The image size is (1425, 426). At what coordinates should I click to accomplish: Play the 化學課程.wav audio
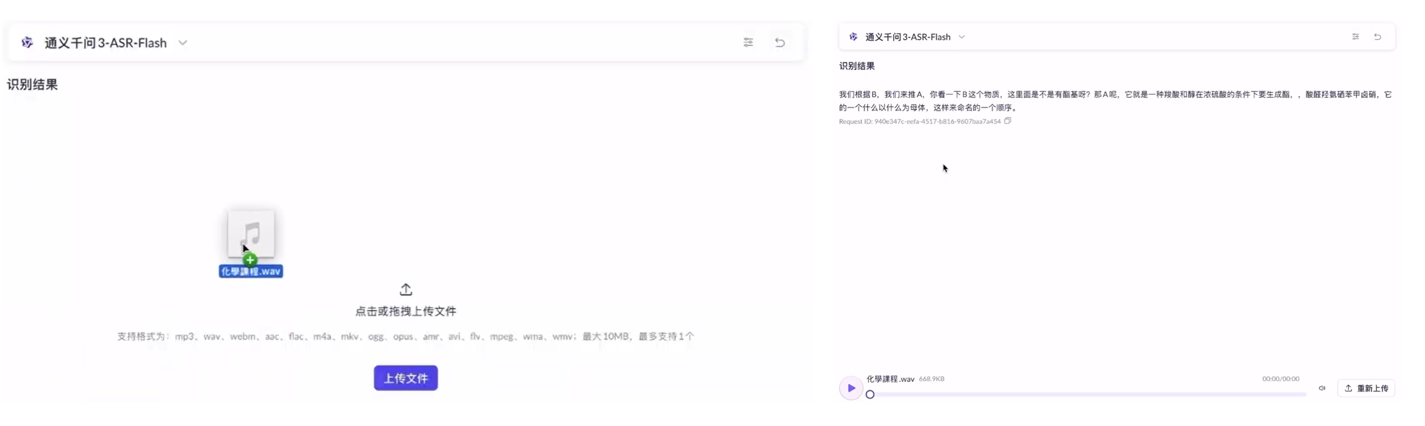click(851, 388)
